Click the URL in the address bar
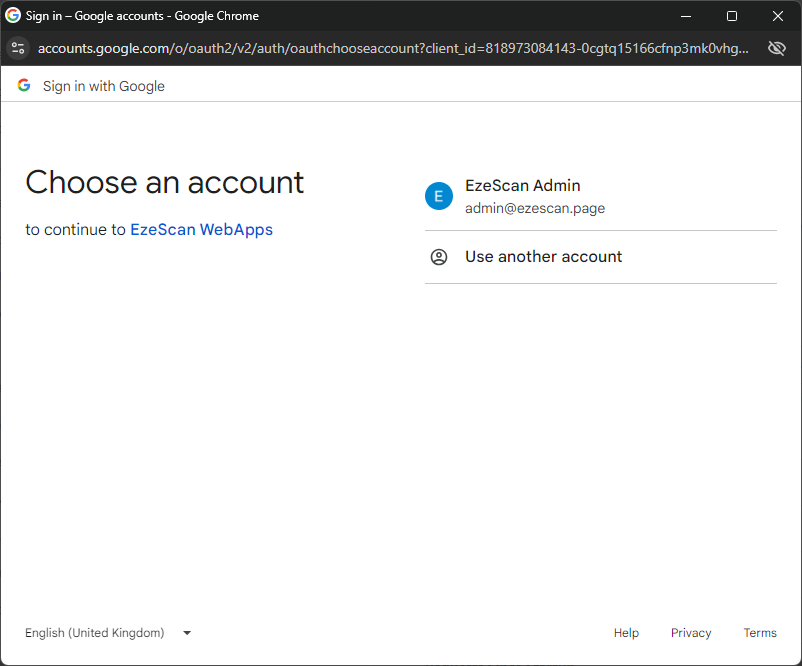 pyautogui.click(x=392, y=48)
